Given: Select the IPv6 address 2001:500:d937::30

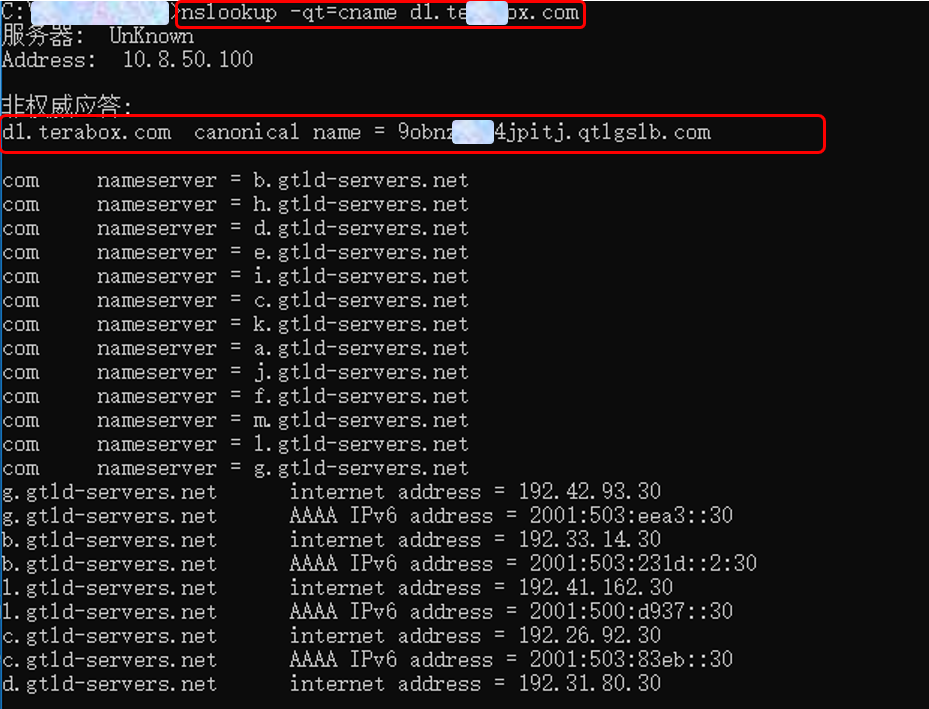Looking at the screenshot, I should point(631,611).
